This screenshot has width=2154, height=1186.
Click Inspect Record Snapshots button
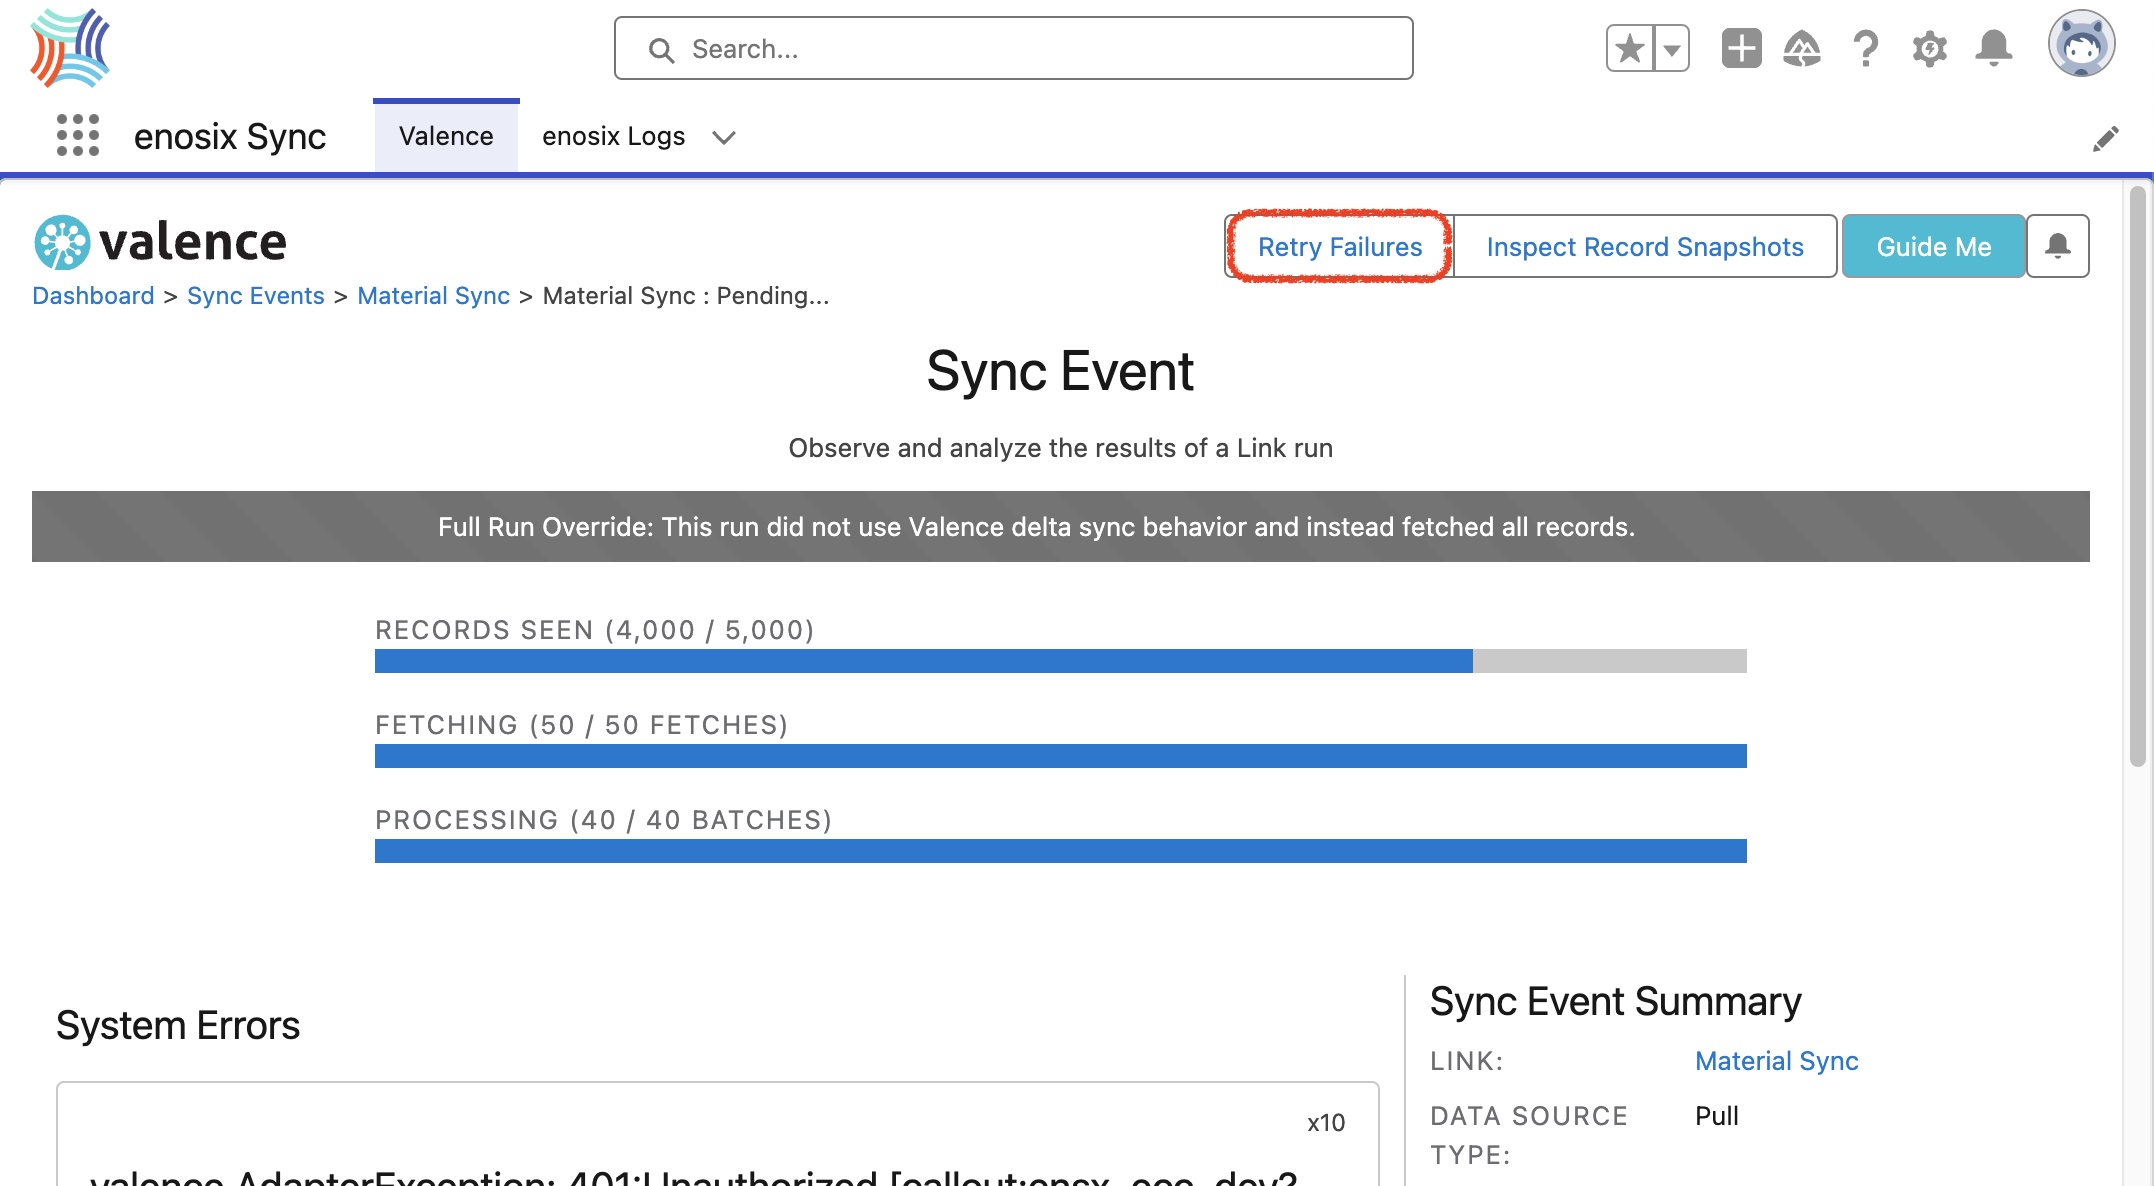1644,246
